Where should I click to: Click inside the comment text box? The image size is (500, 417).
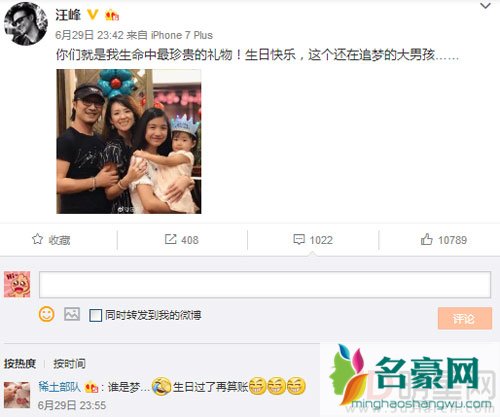[265, 284]
